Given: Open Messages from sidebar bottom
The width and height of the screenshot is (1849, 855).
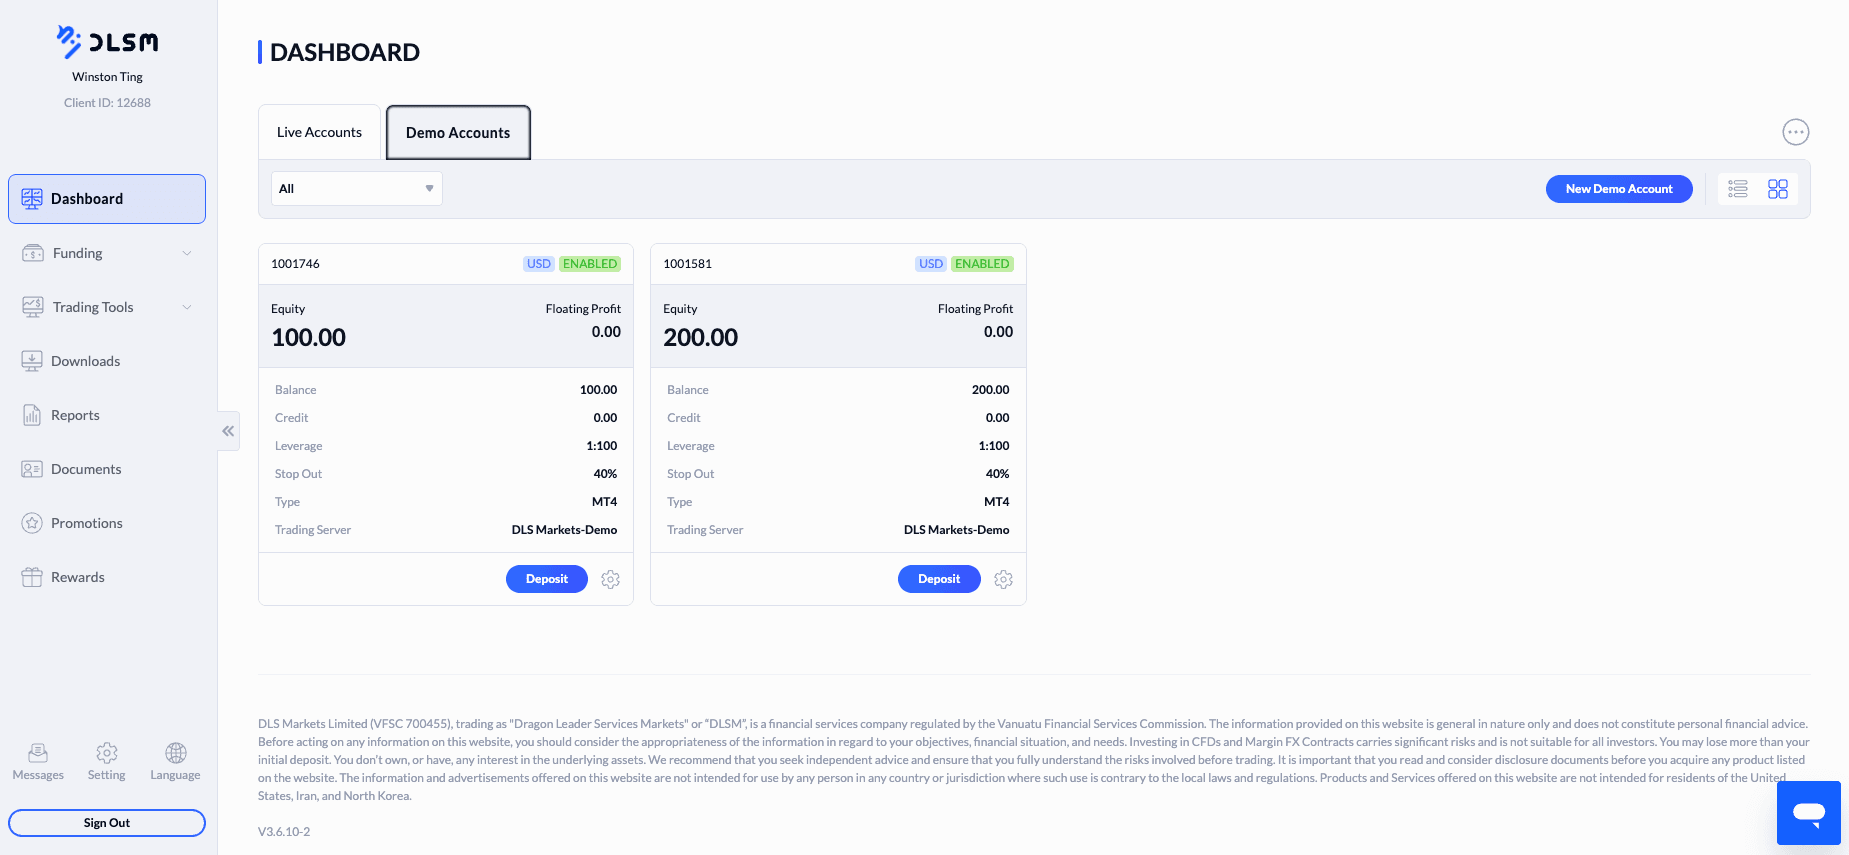Looking at the screenshot, I should [38, 762].
